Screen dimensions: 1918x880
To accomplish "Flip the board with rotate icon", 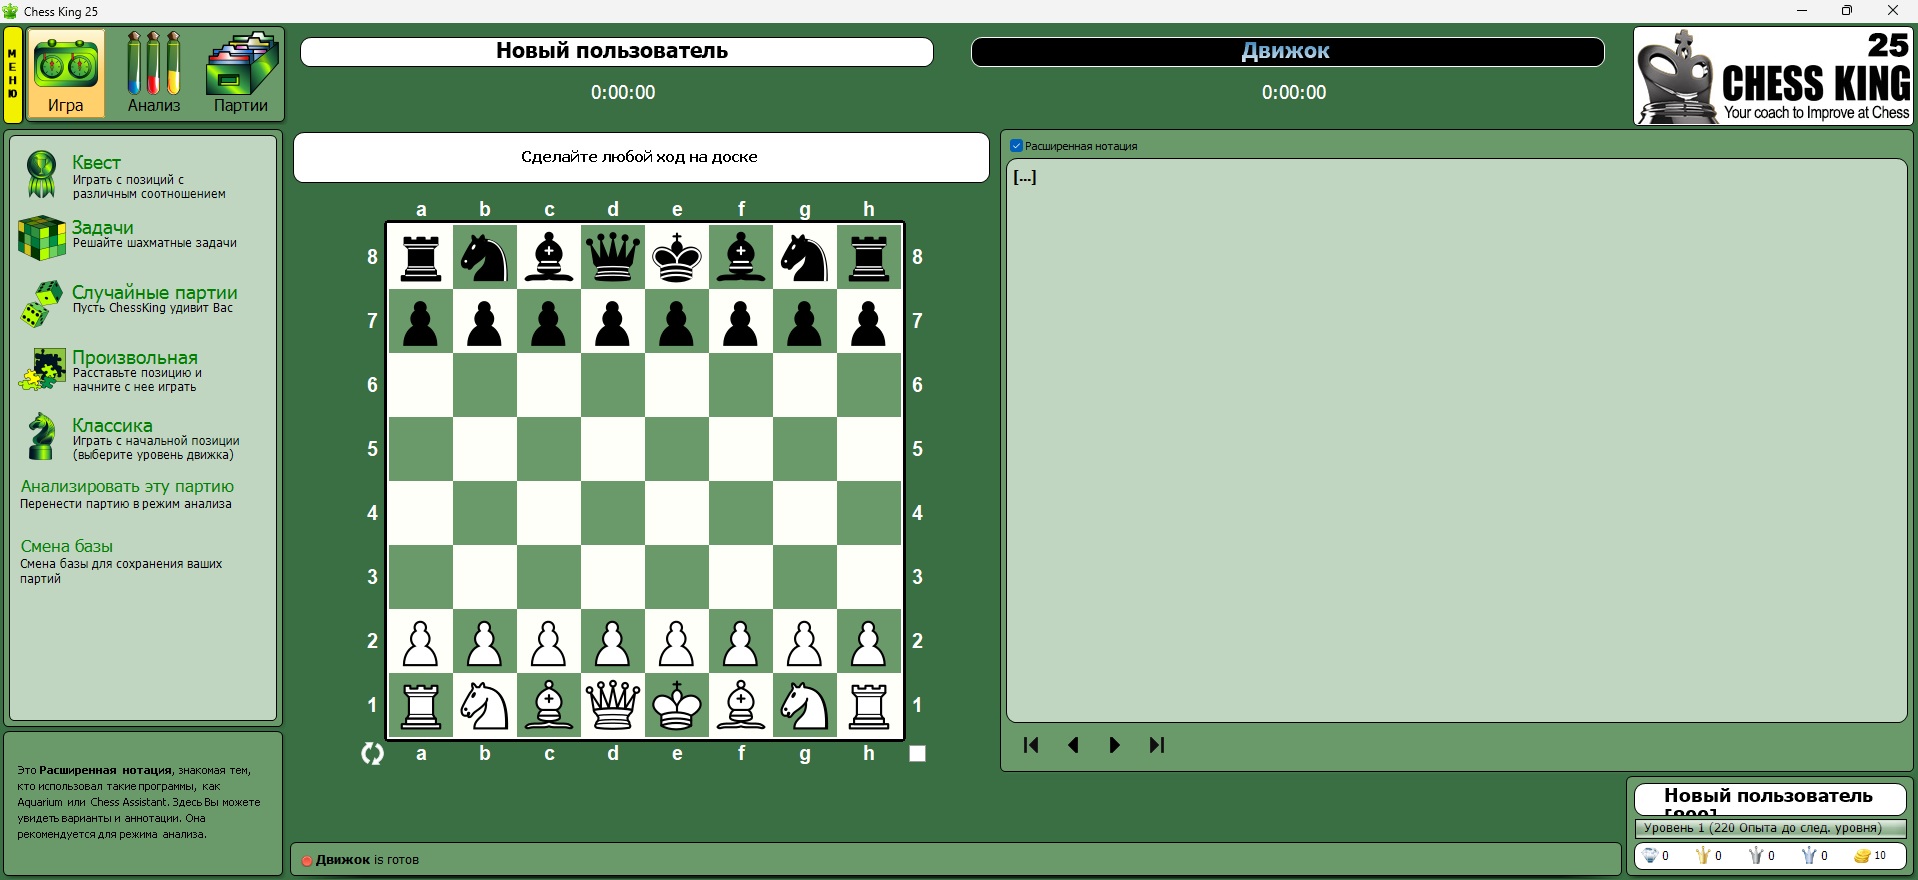I will click(x=372, y=754).
